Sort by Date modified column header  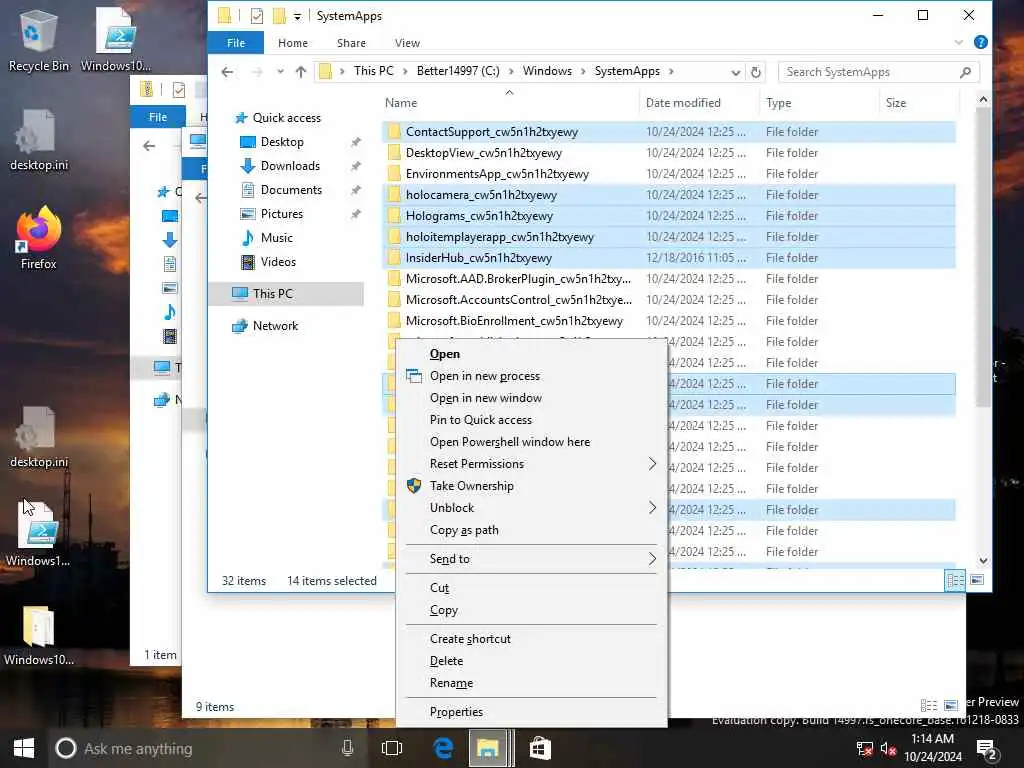[x=699, y=103]
